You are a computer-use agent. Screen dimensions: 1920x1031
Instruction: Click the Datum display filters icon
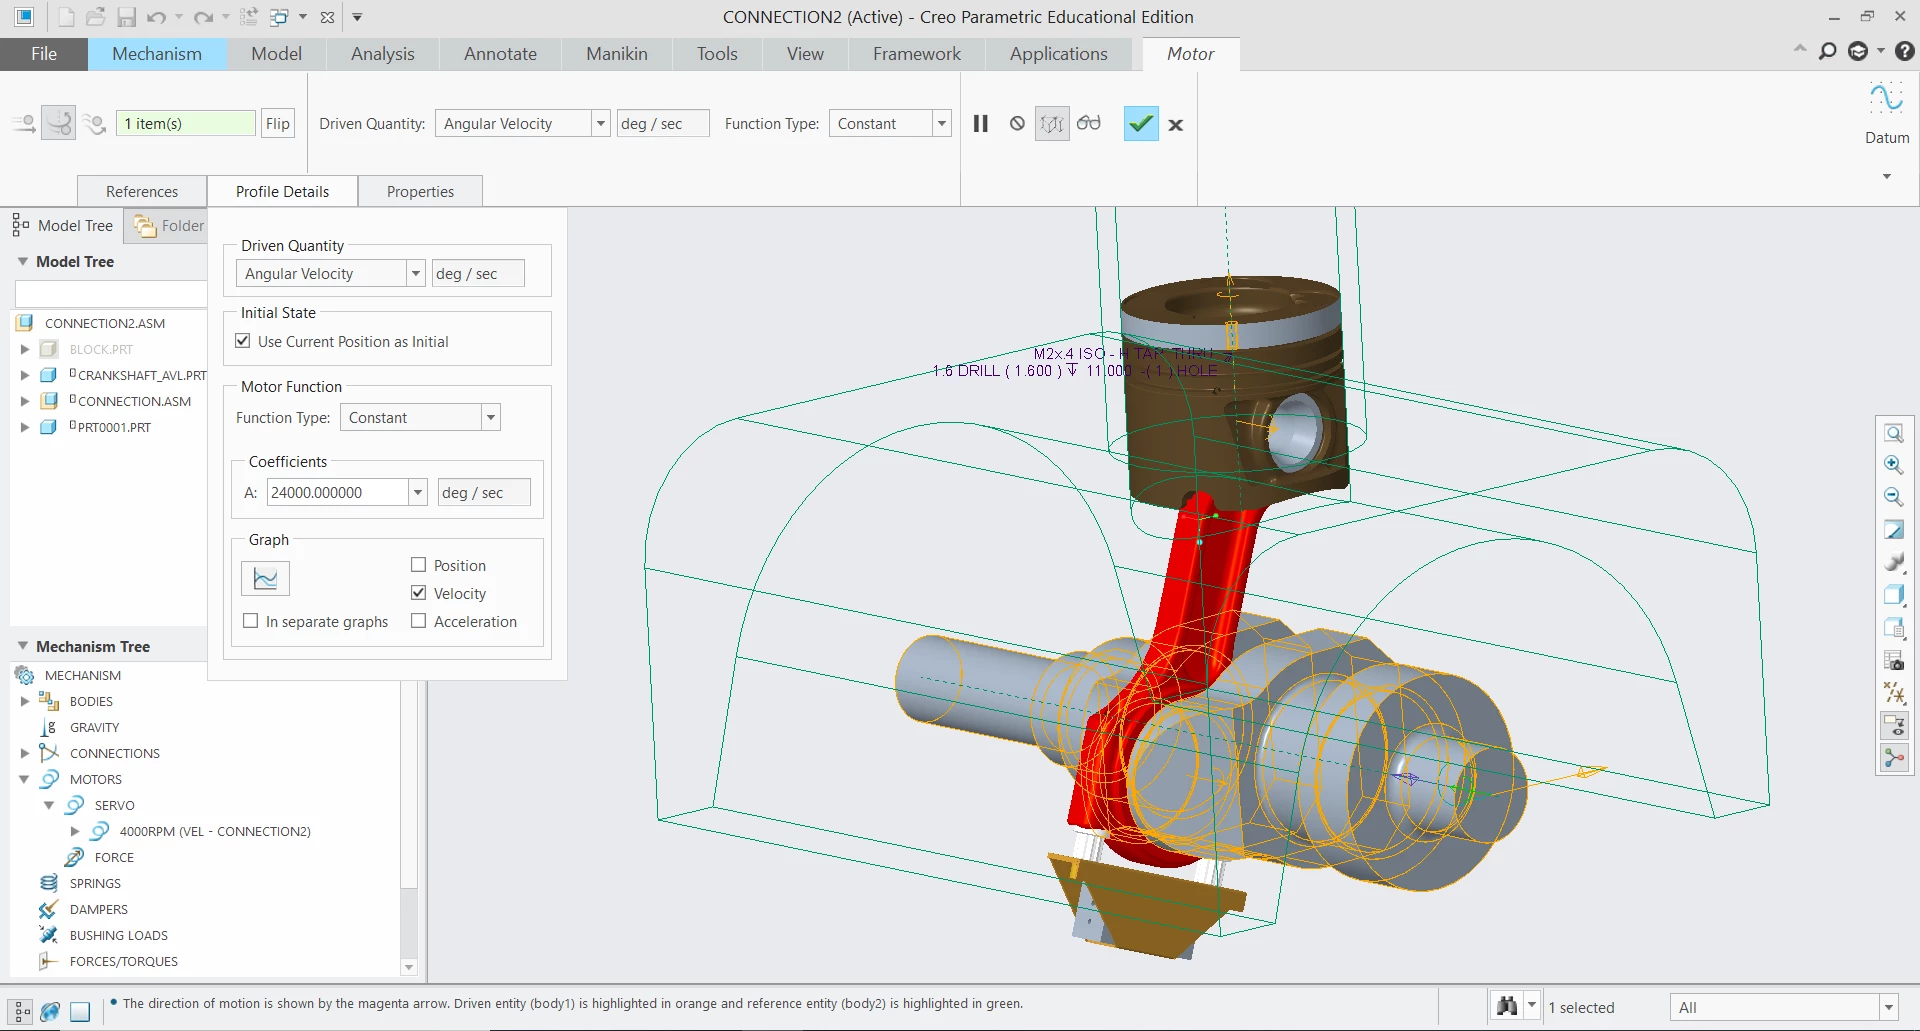(1894, 693)
